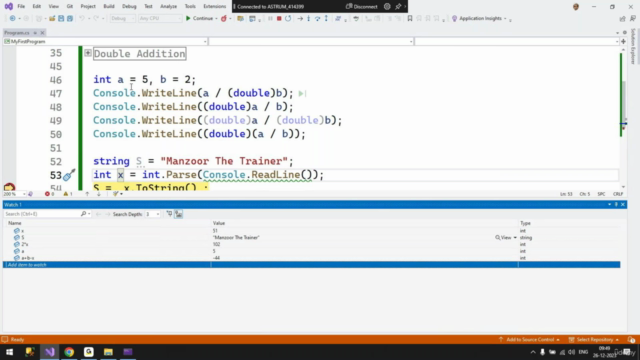Viewport: 640px width, 360px height.
Task: Select the Program.cs document tab
Action: pos(17,33)
